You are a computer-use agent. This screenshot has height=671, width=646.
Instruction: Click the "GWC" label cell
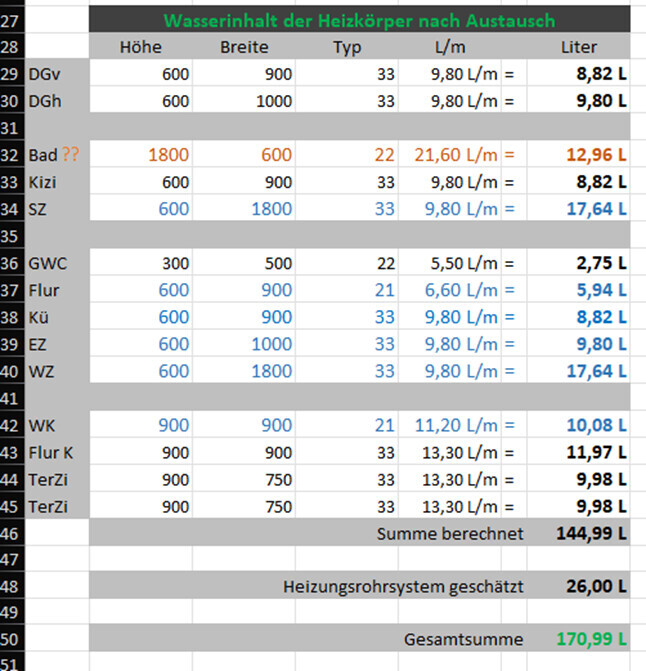click(x=47, y=263)
